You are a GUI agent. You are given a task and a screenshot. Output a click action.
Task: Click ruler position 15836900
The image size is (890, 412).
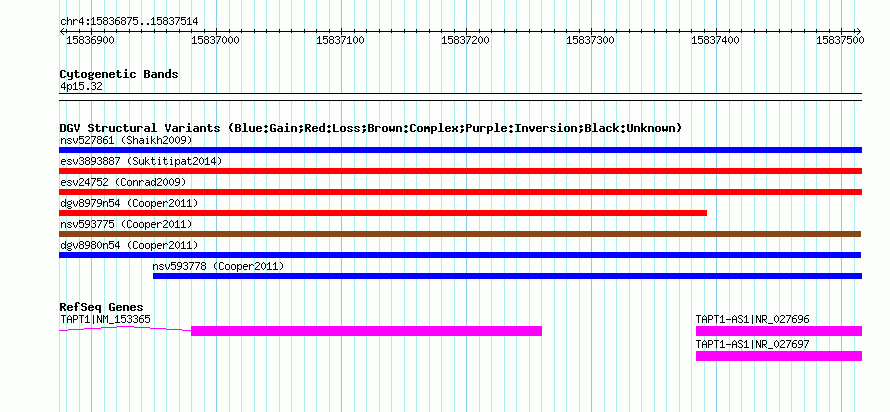tap(90, 40)
